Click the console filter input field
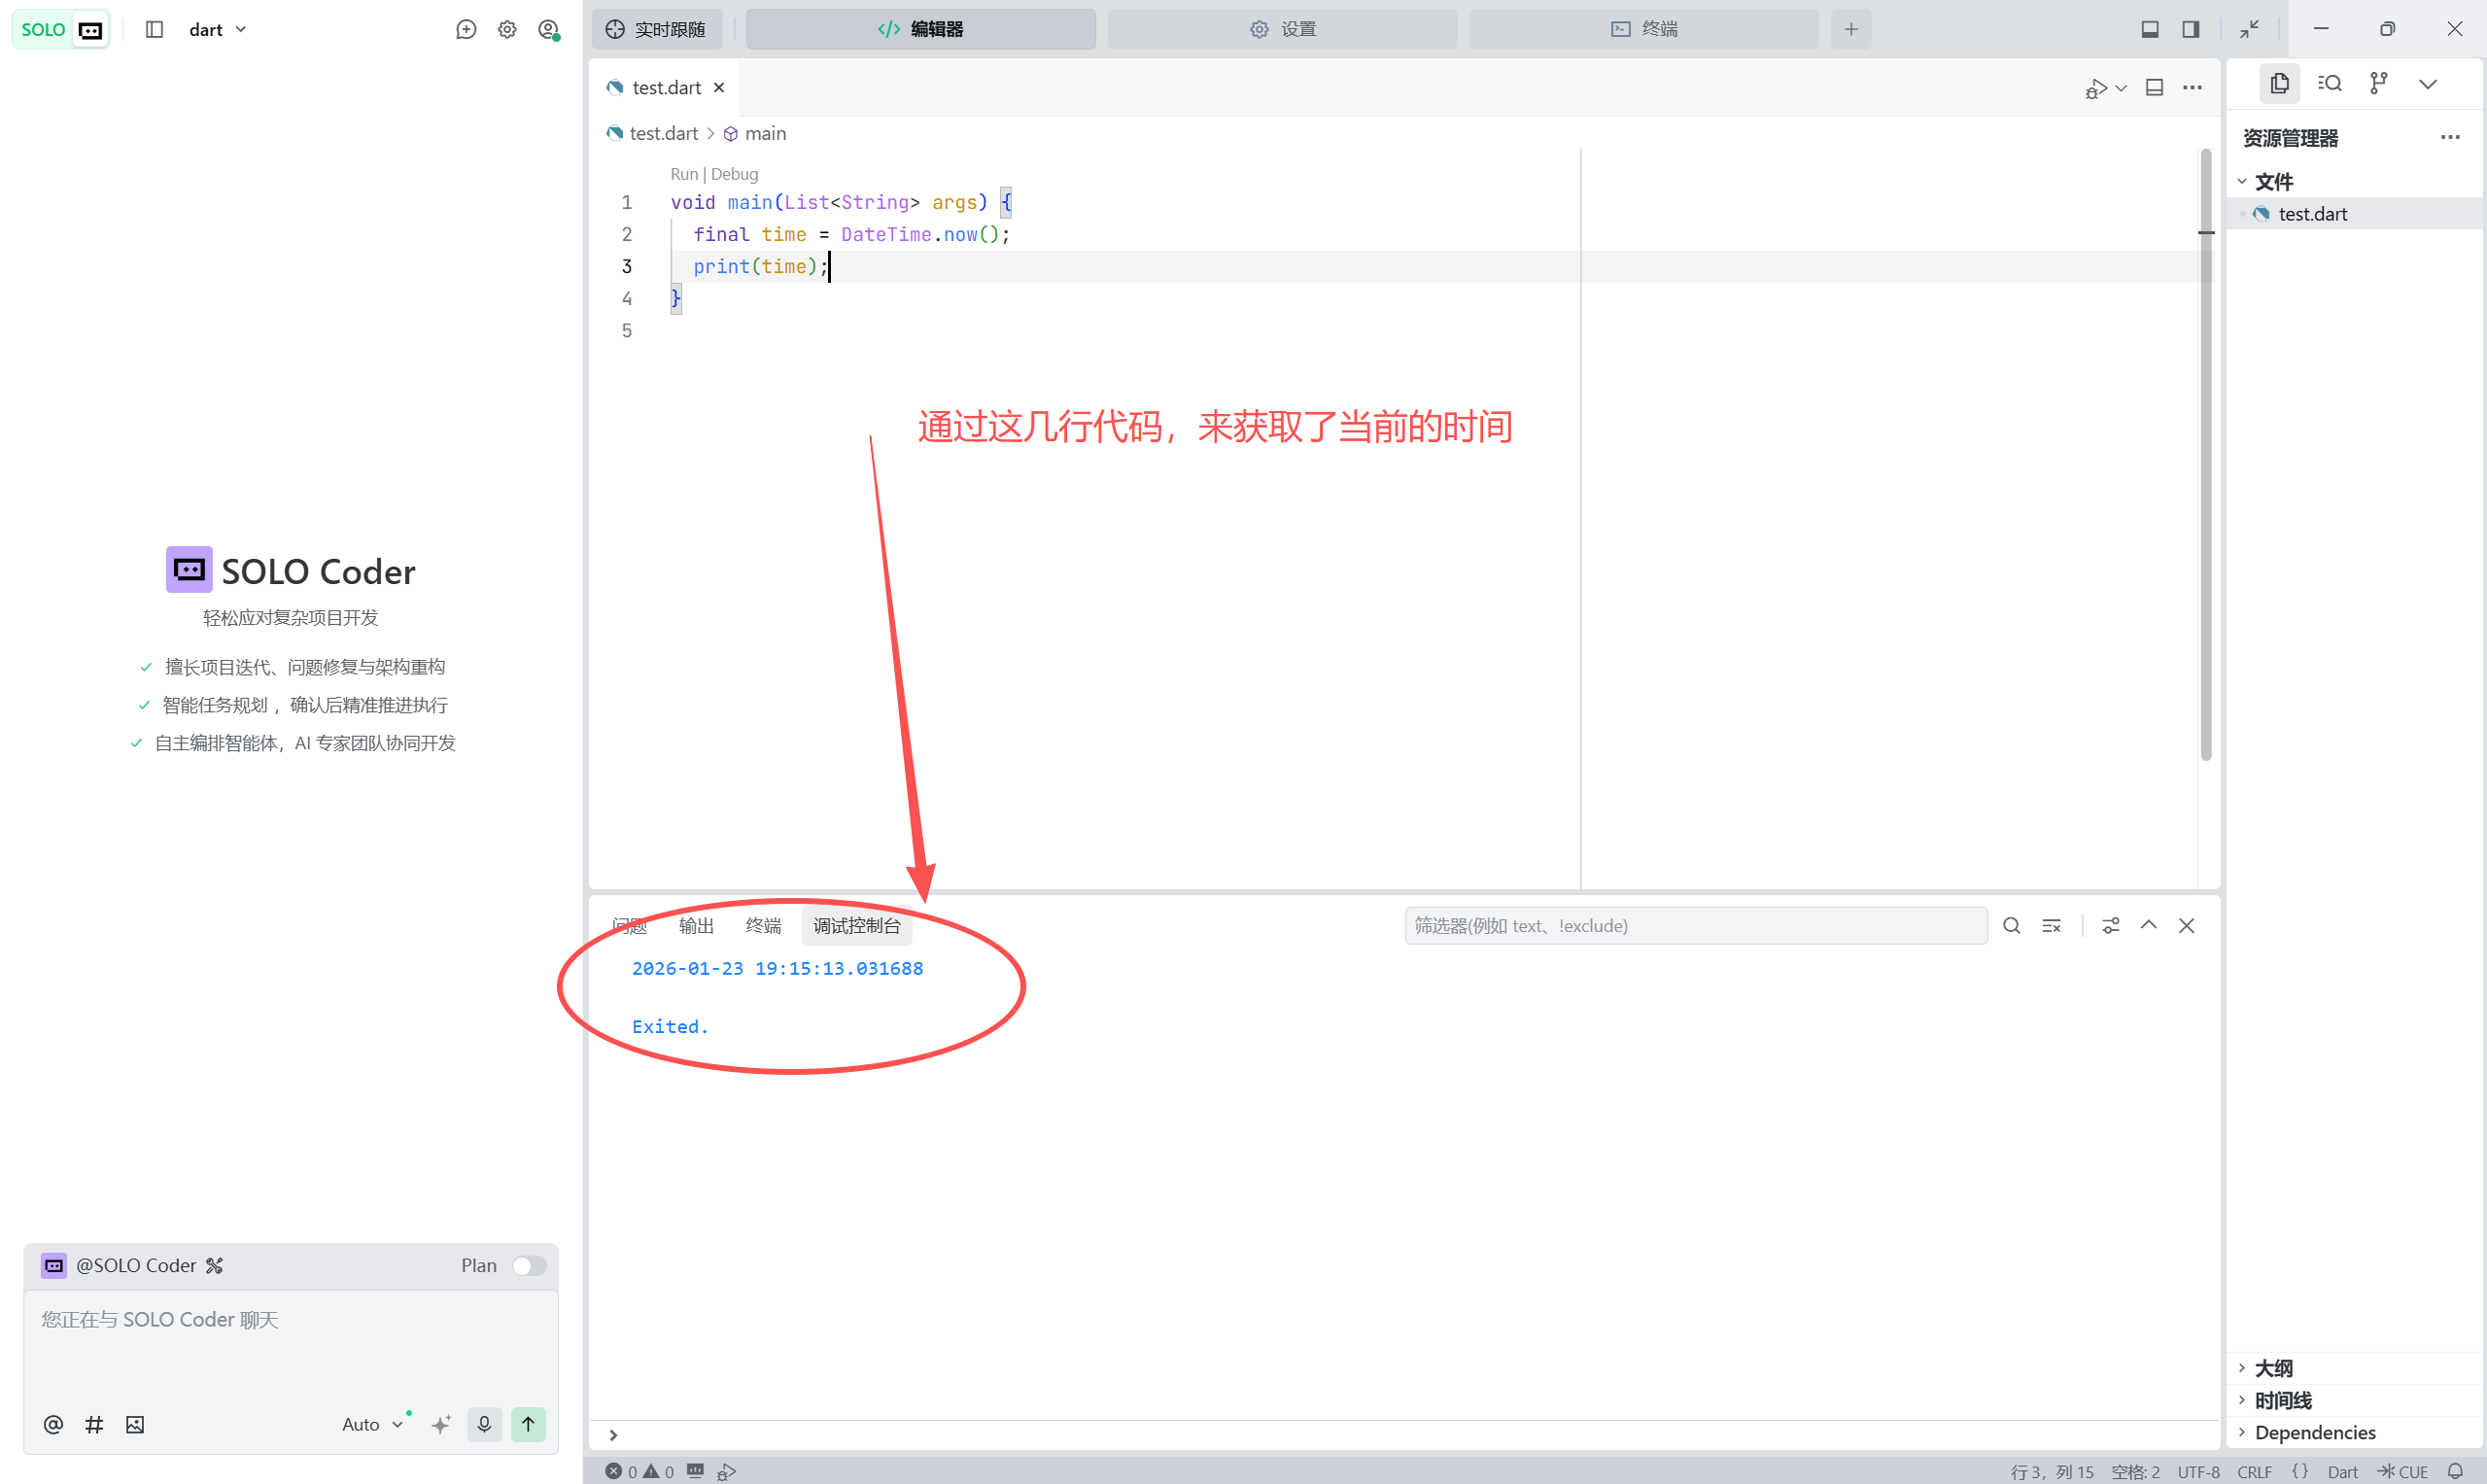Screen dimensions: 2487x1484 pyautogui.click(x=1695, y=926)
